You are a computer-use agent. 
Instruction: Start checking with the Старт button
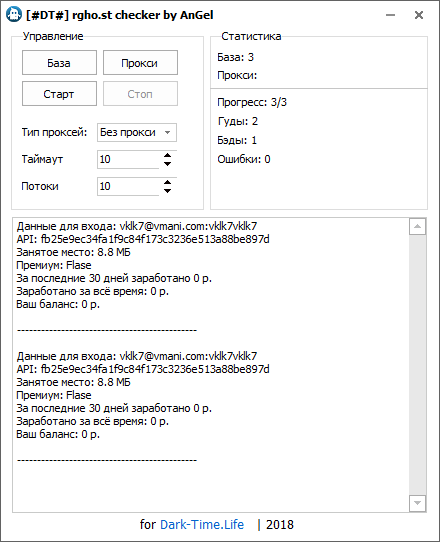coord(59,94)
